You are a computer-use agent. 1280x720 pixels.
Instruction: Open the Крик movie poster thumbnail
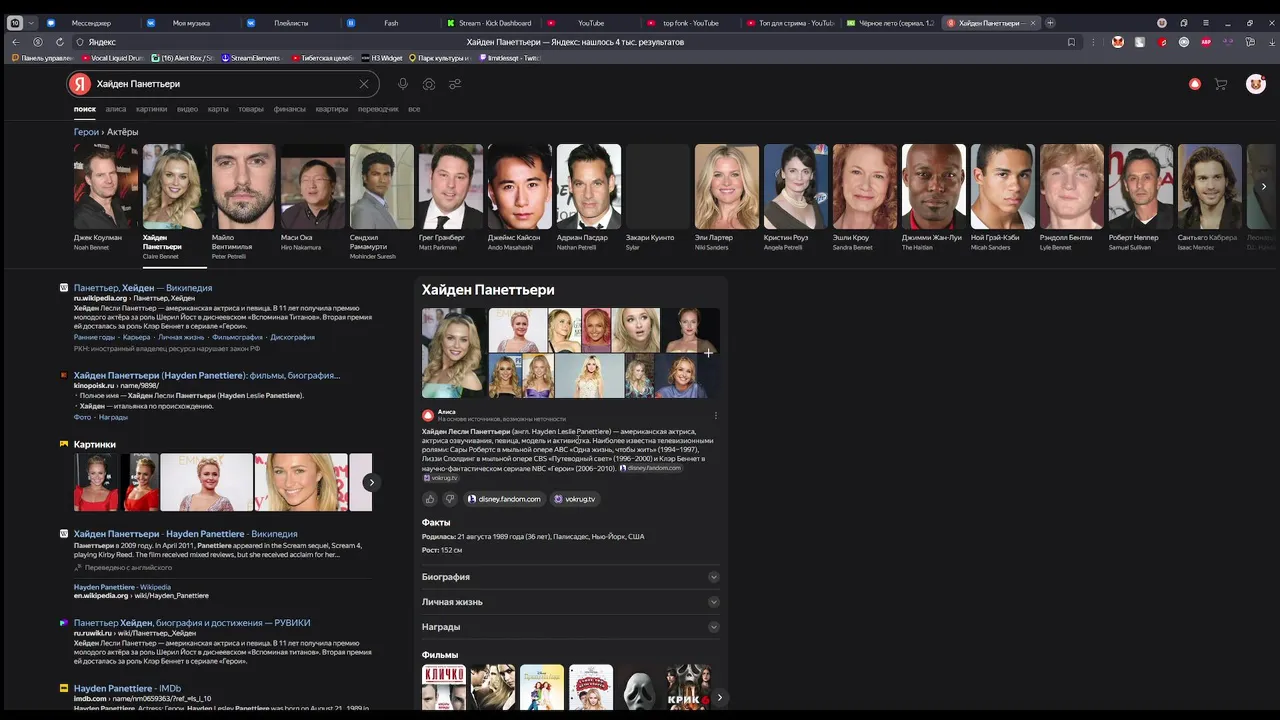(x=689, y=687)
